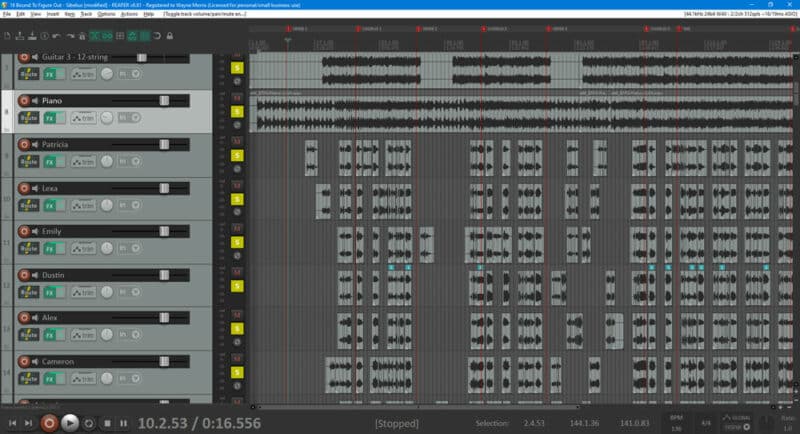Open FX chain on Patricia track
The height and width of the screenshot is (434, 800).
click(x=49, y=162)
